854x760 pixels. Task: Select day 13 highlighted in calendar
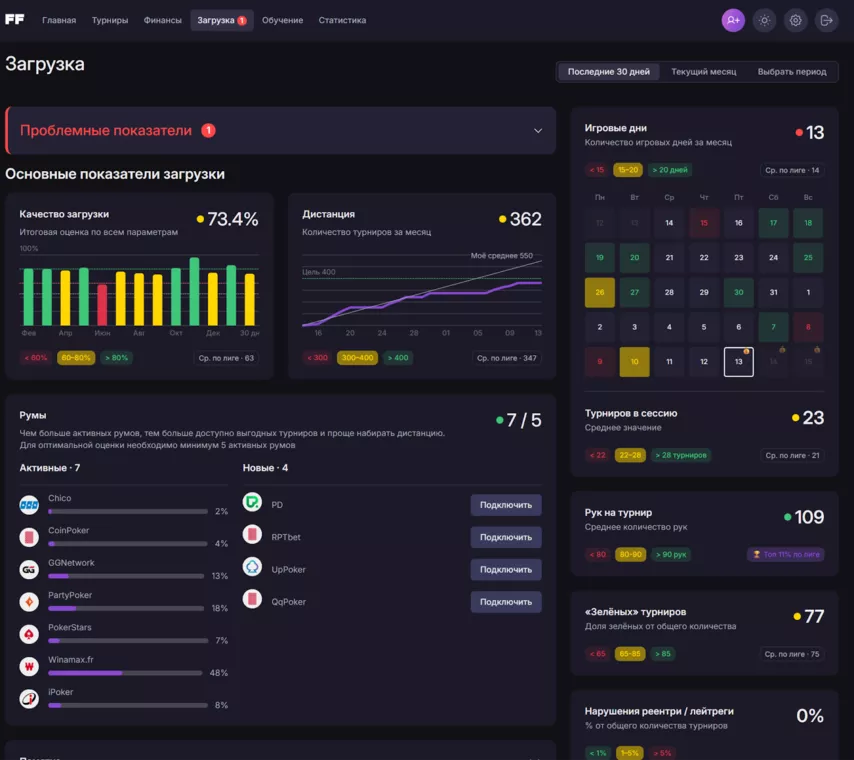(738, 362)
